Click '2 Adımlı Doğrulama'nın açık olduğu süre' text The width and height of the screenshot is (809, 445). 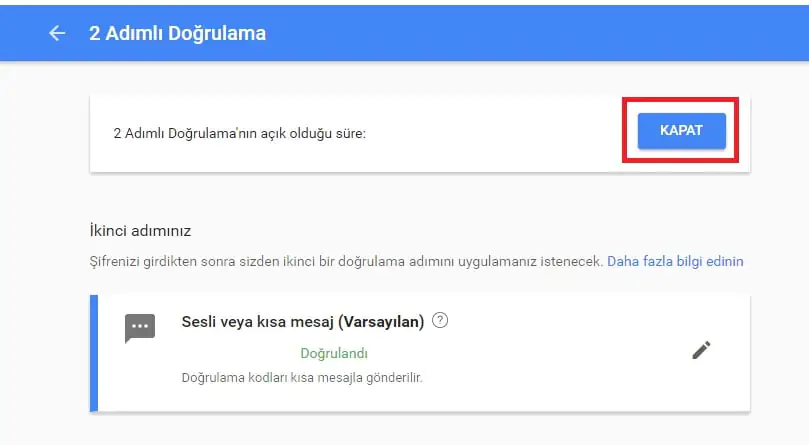click(240, 132)
